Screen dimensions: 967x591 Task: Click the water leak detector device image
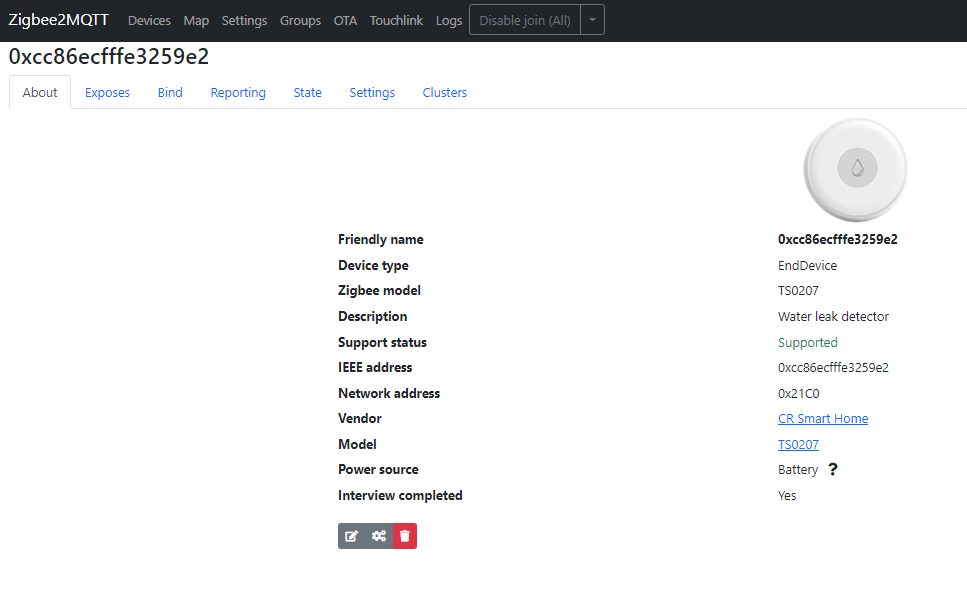(855, 170)
